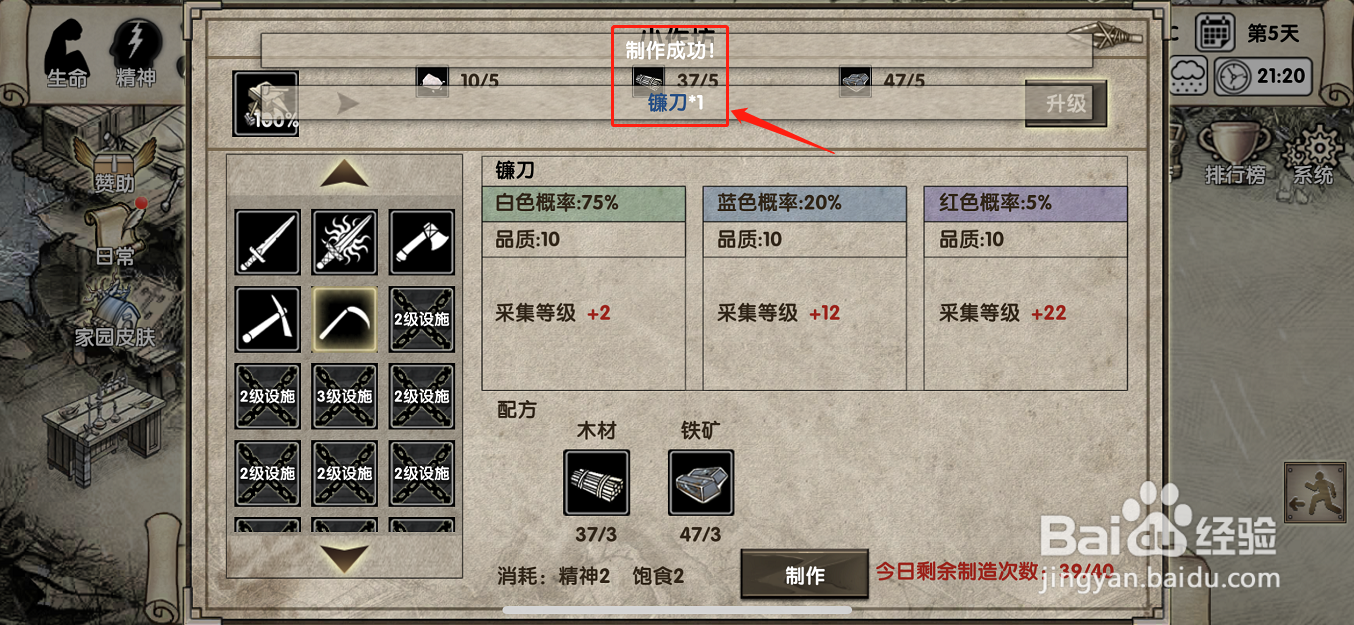Tap the 木材 wood material icon
The width and height of the screenshot is (1354, 625).
coord(597,482)
